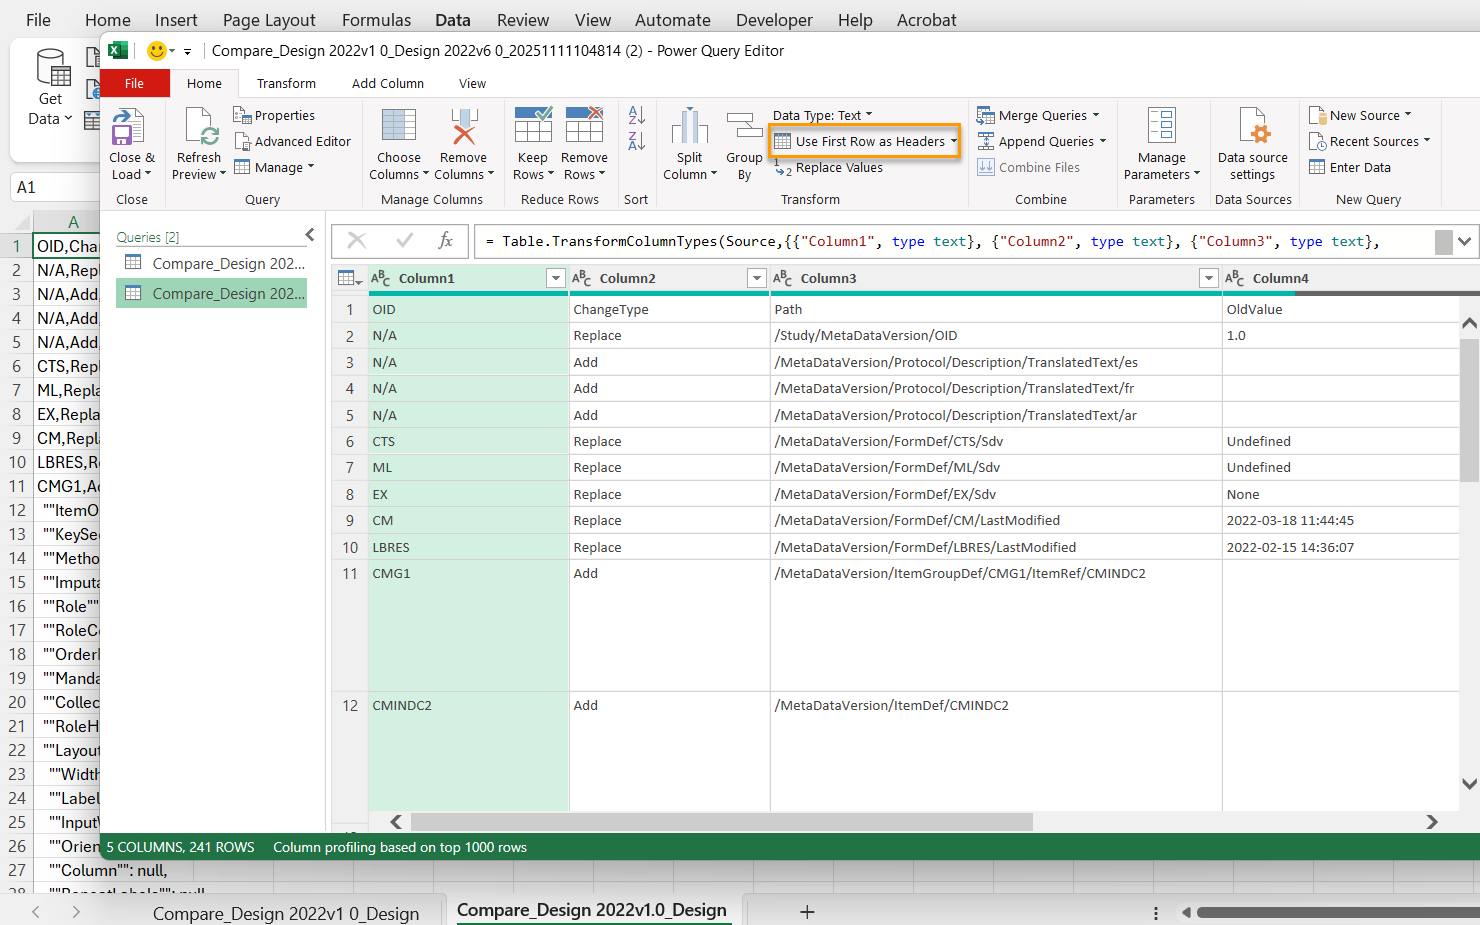The height and width of the screenshot is (925, 1480).
Task: Switch to the Add Column ribbon tab
Action: pyautogui.click(x=387, y=84)
